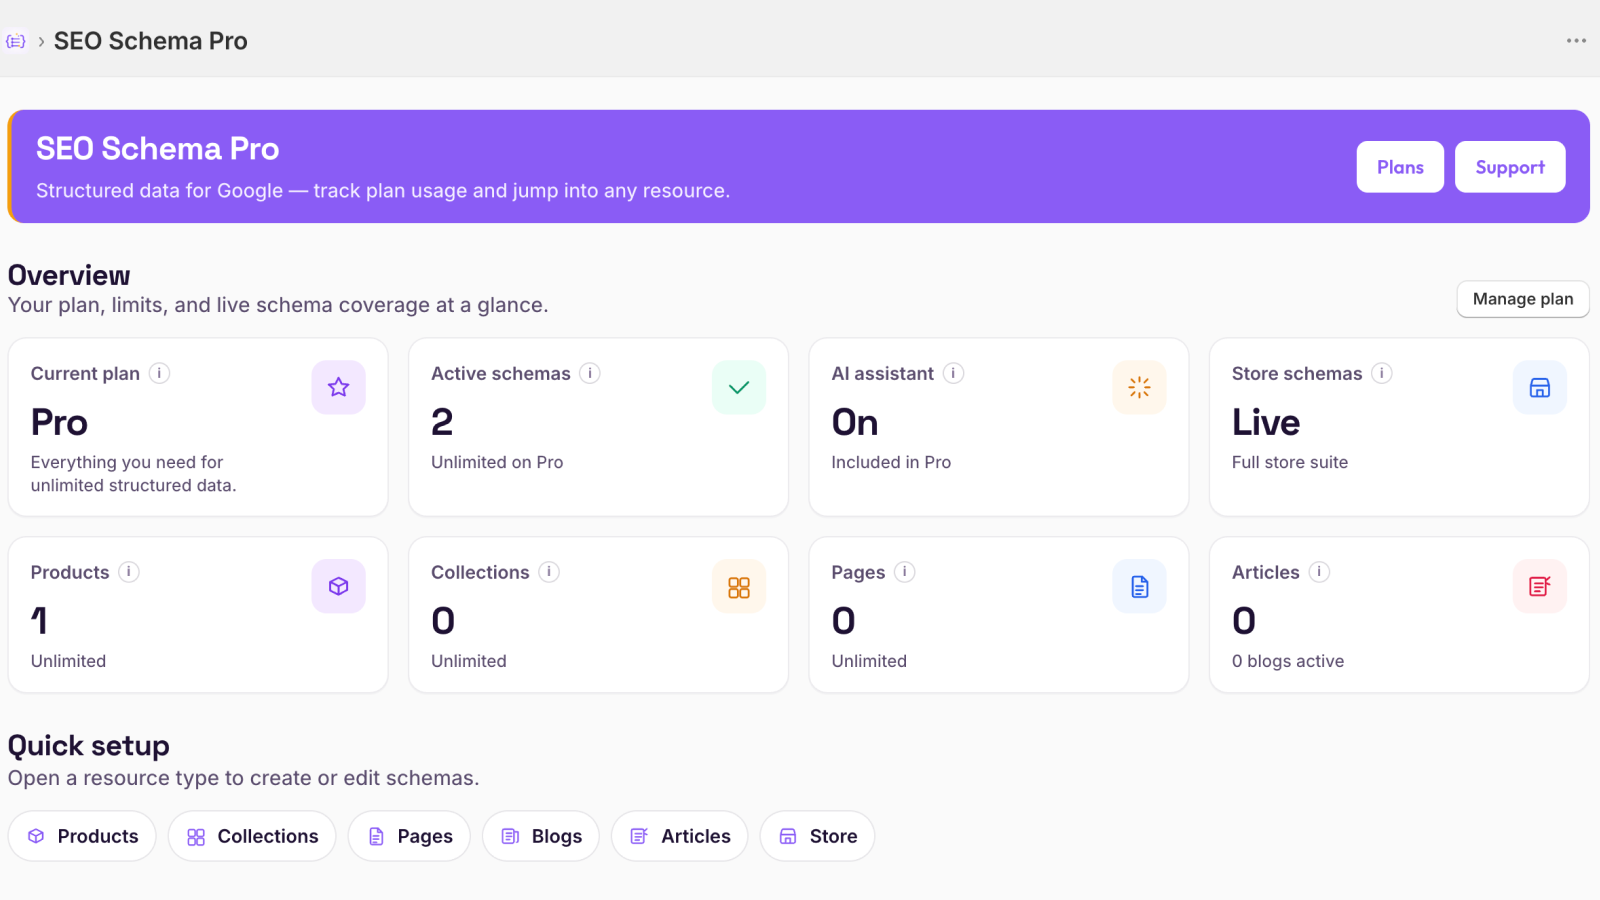Image resolution: width=1600 pixels, height=900 pixels.
Task: Click the 'Unlimited on Pro' text
Action: [497, 462]
